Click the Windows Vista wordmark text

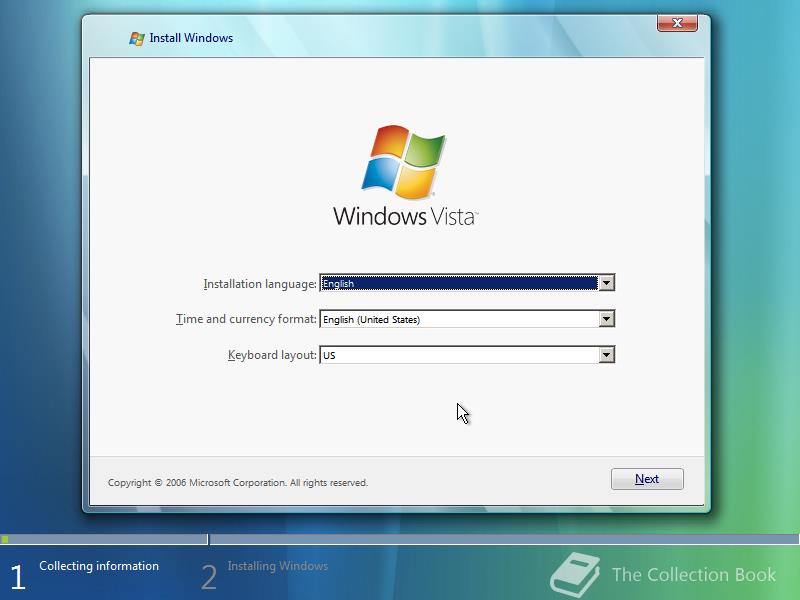pos(406,216)
